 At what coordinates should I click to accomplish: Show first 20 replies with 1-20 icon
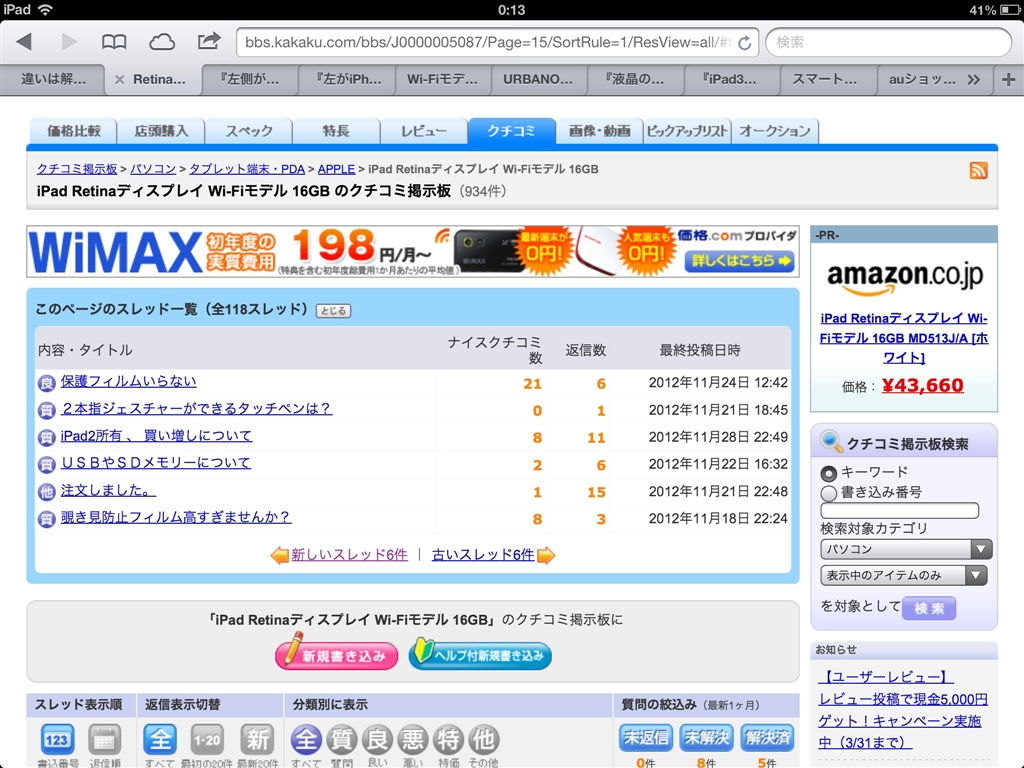pyautogui.click(x=207, y=739)
